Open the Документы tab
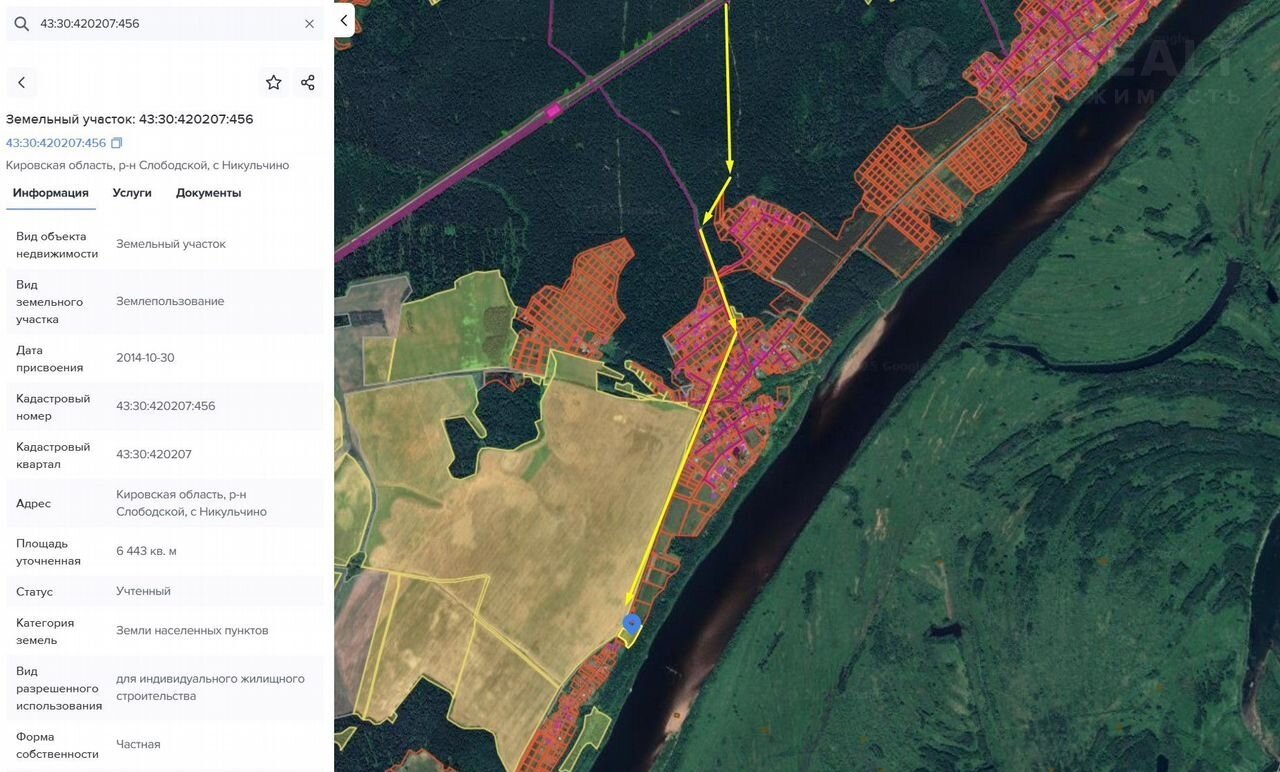This screenshot has height=772, width=1280. [x=208, y=193]
